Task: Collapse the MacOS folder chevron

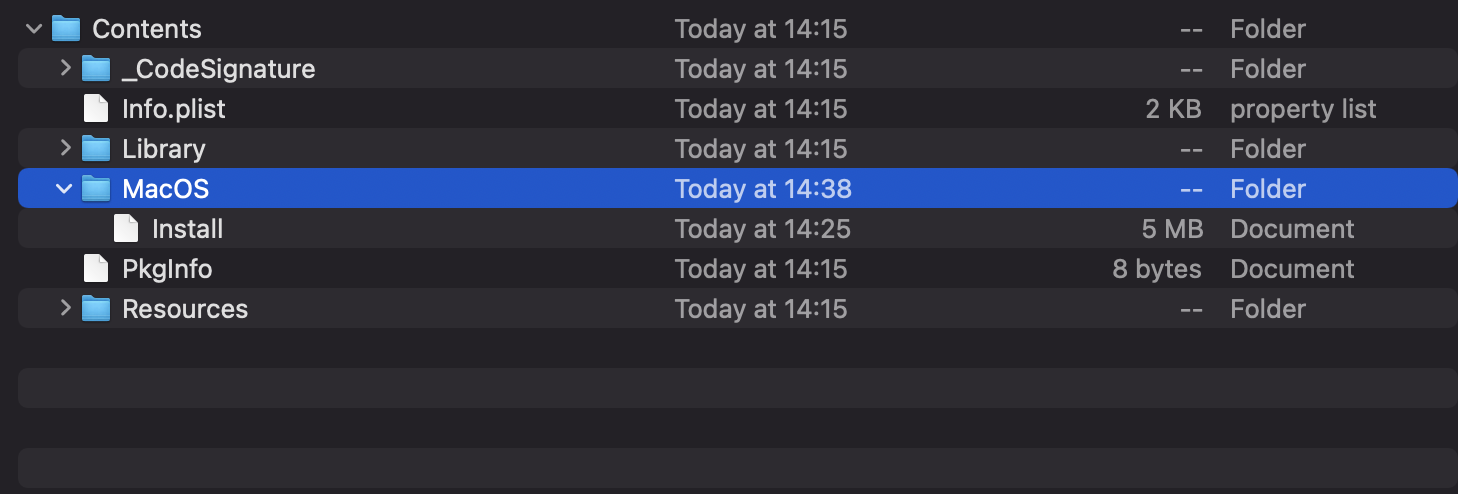Action: click(65, 189)
